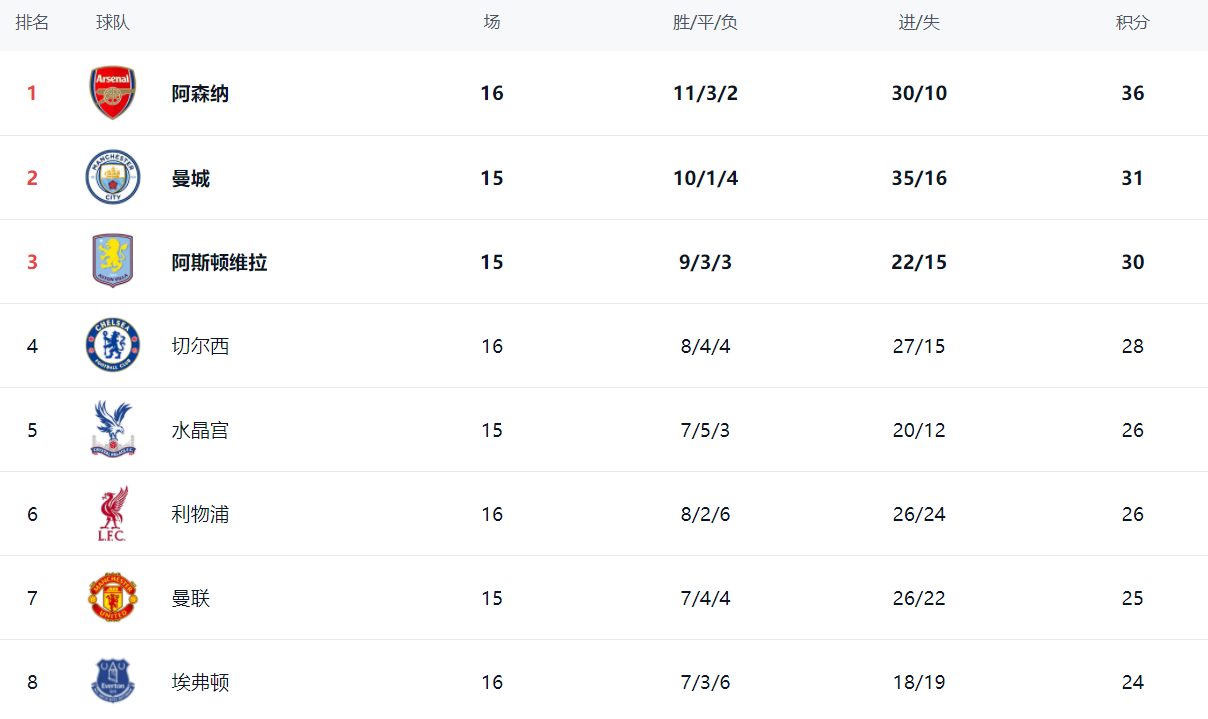Select the 切尔西 team name

coord(200,346)
